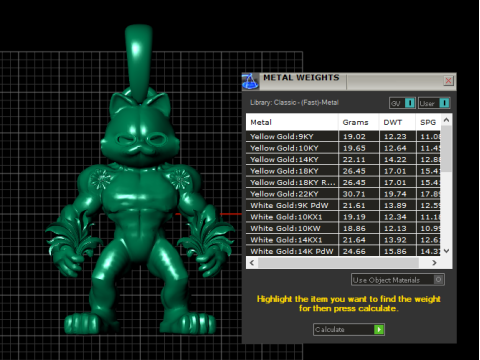Select the White Gold:9K PdW row

(343, 205)
